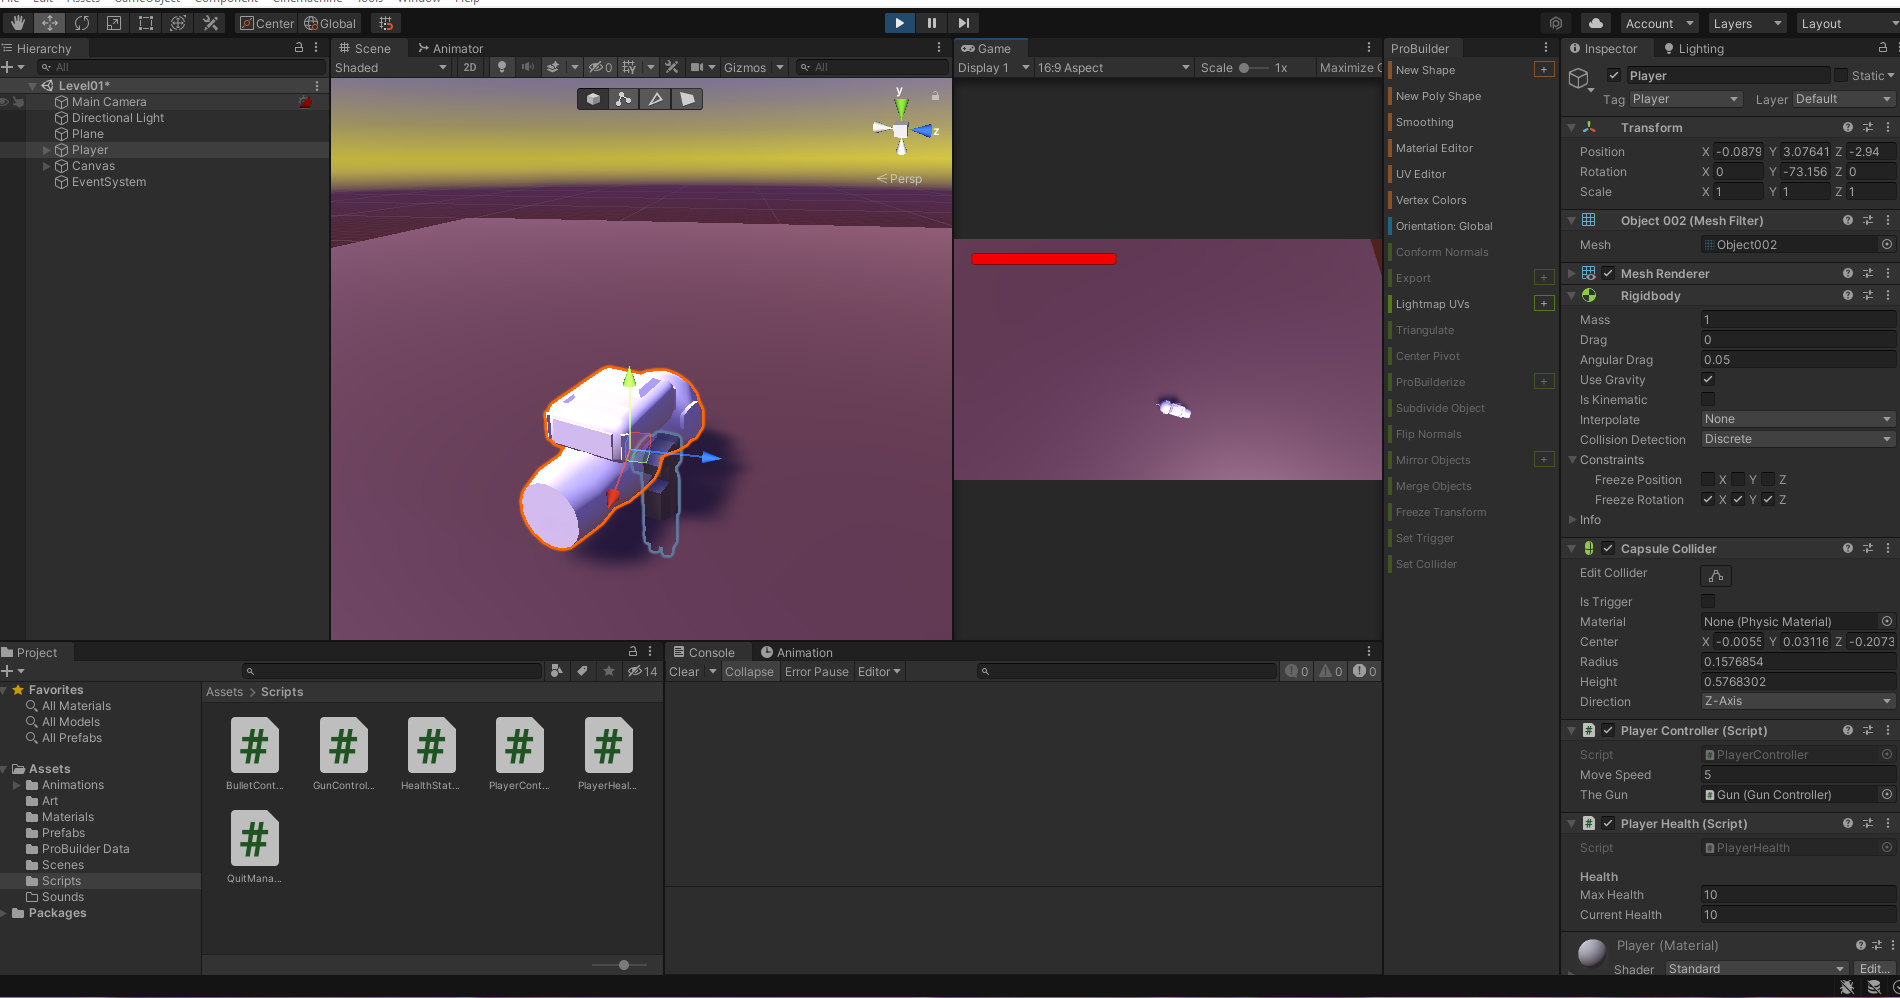This screenshot has width=1900, height=998.
Task: Click Error Pause in the console
Action: click(816, 671)
